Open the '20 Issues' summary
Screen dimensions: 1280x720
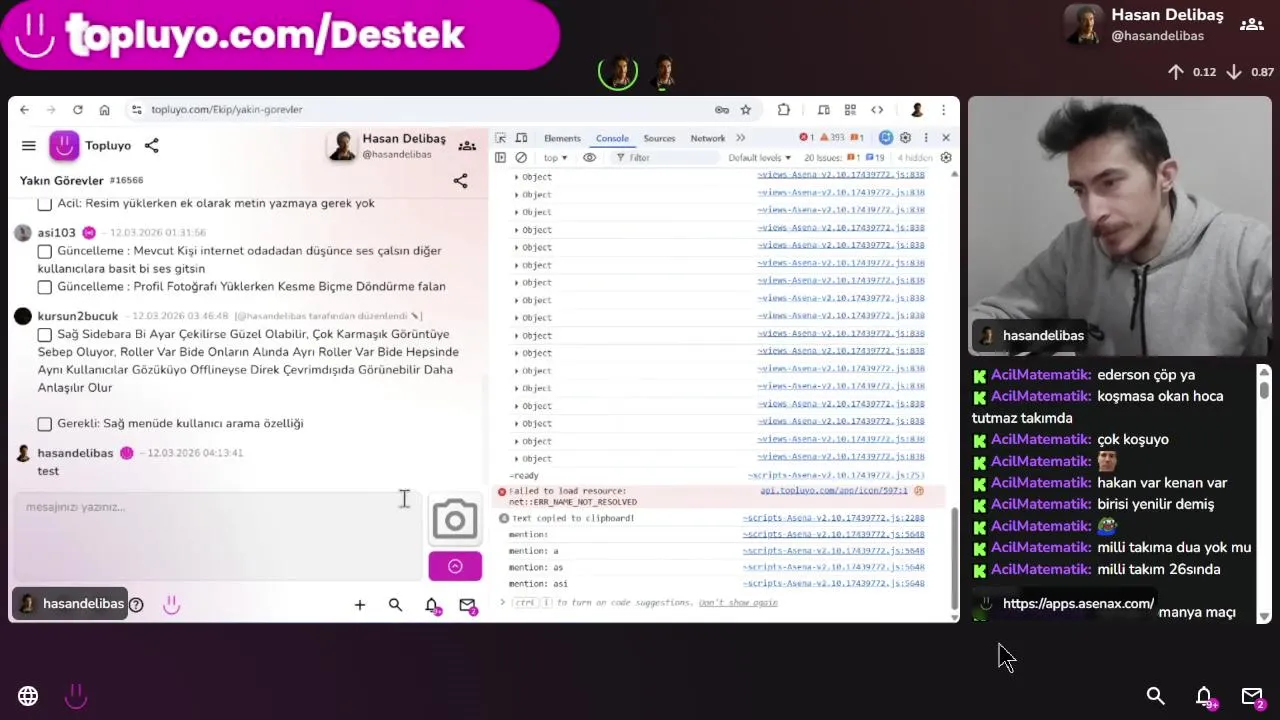[x=845, y=158]
